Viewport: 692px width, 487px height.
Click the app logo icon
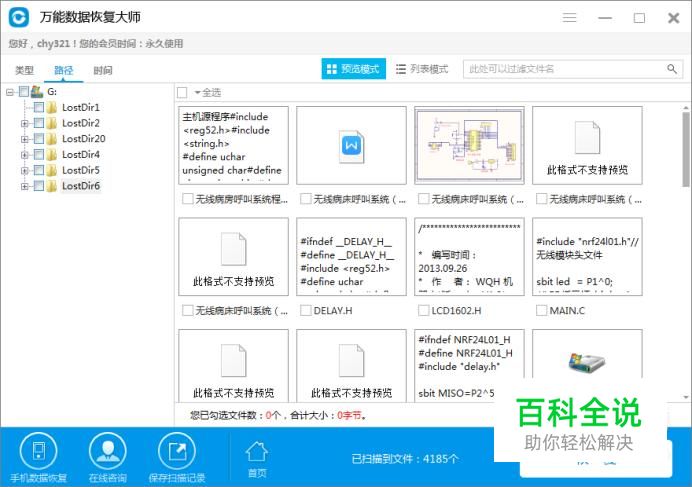click(x=19, y=18)
